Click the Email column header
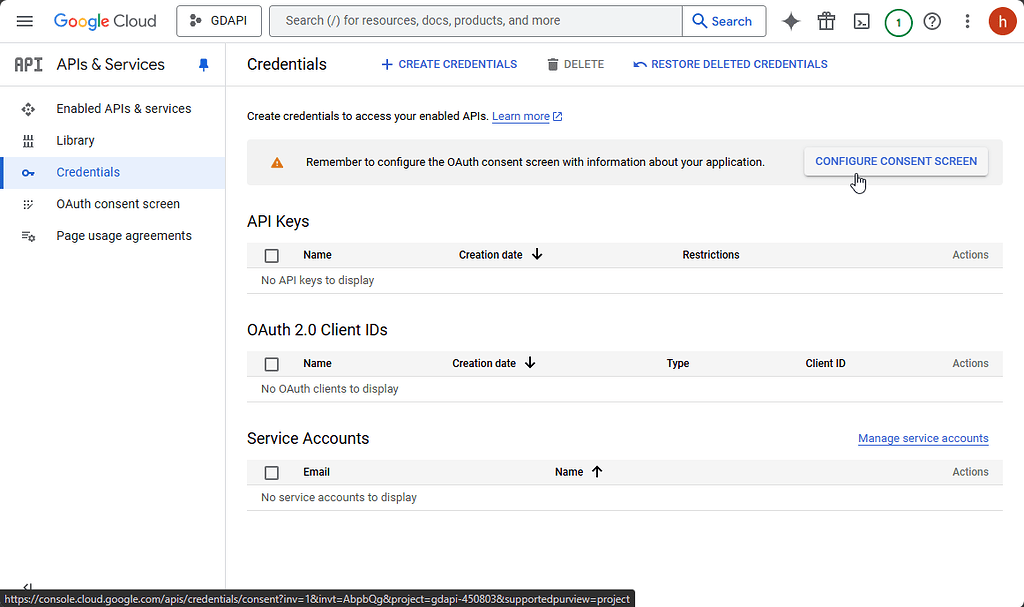1024x607 pixels. click(316, 472)
